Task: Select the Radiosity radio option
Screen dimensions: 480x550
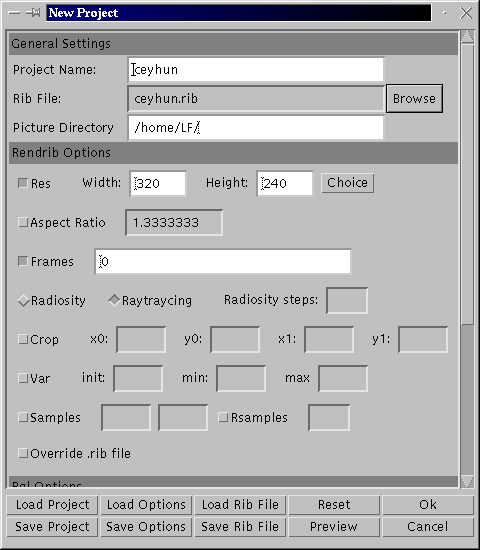Action: click(x=24, y=301)
